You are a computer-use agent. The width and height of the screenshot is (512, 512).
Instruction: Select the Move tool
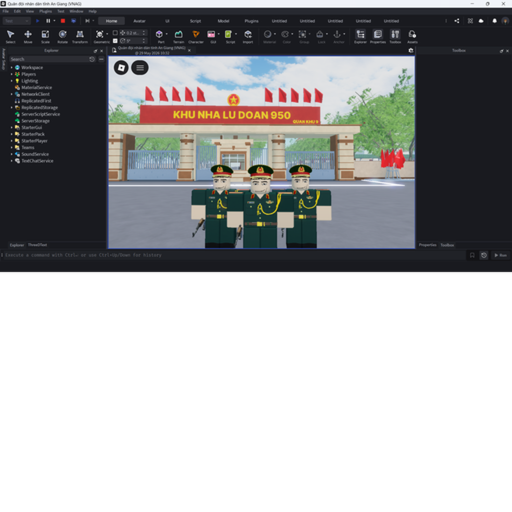coord(28,36)
